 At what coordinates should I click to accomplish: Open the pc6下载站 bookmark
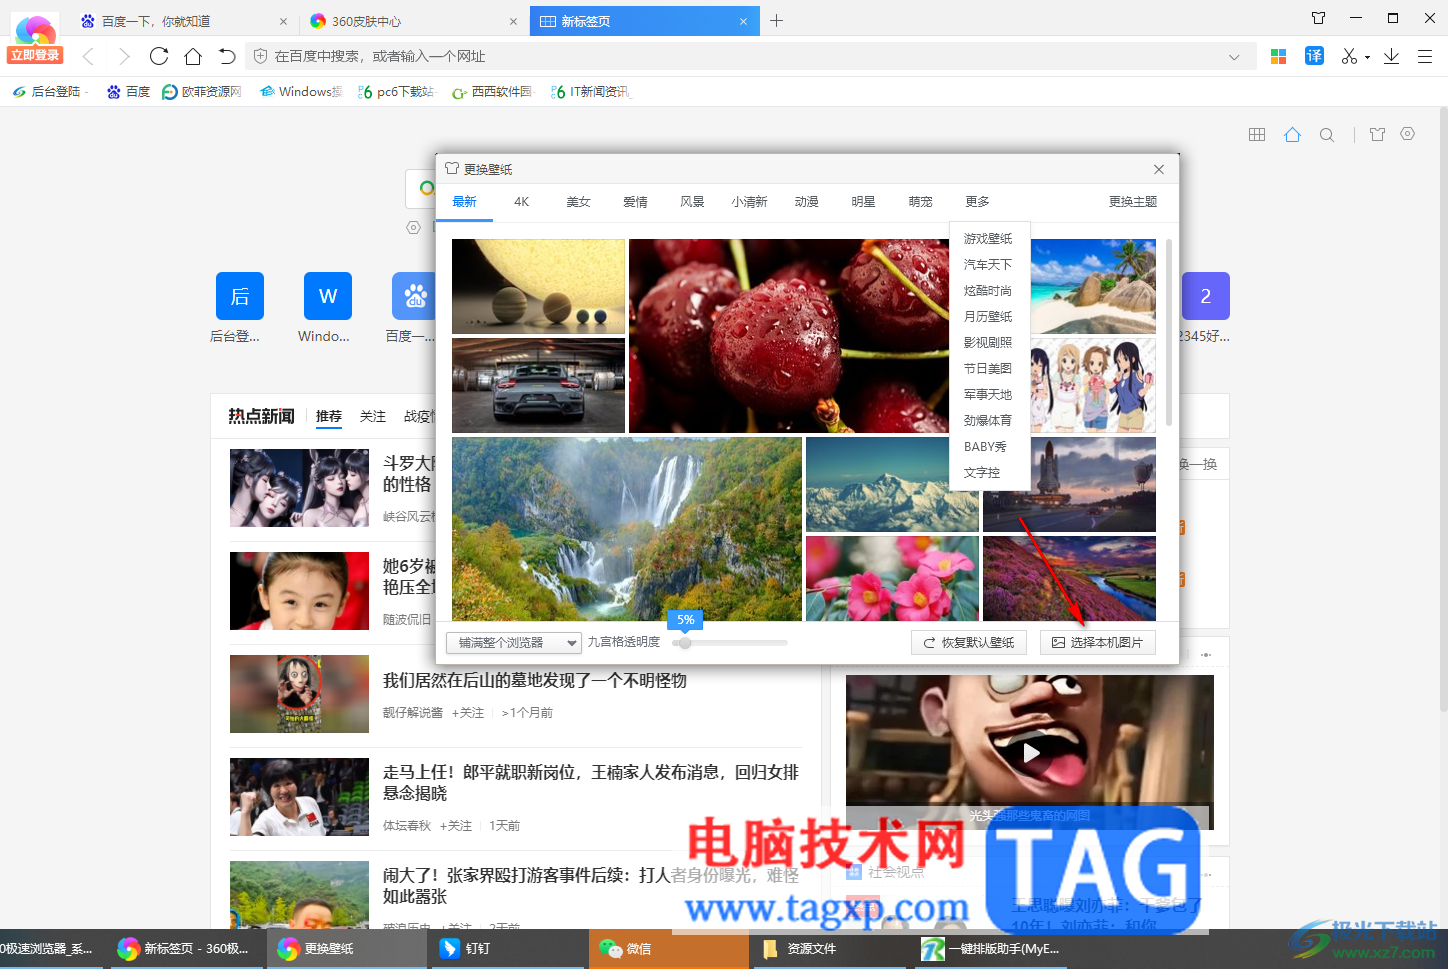click(x=396, y=92)
